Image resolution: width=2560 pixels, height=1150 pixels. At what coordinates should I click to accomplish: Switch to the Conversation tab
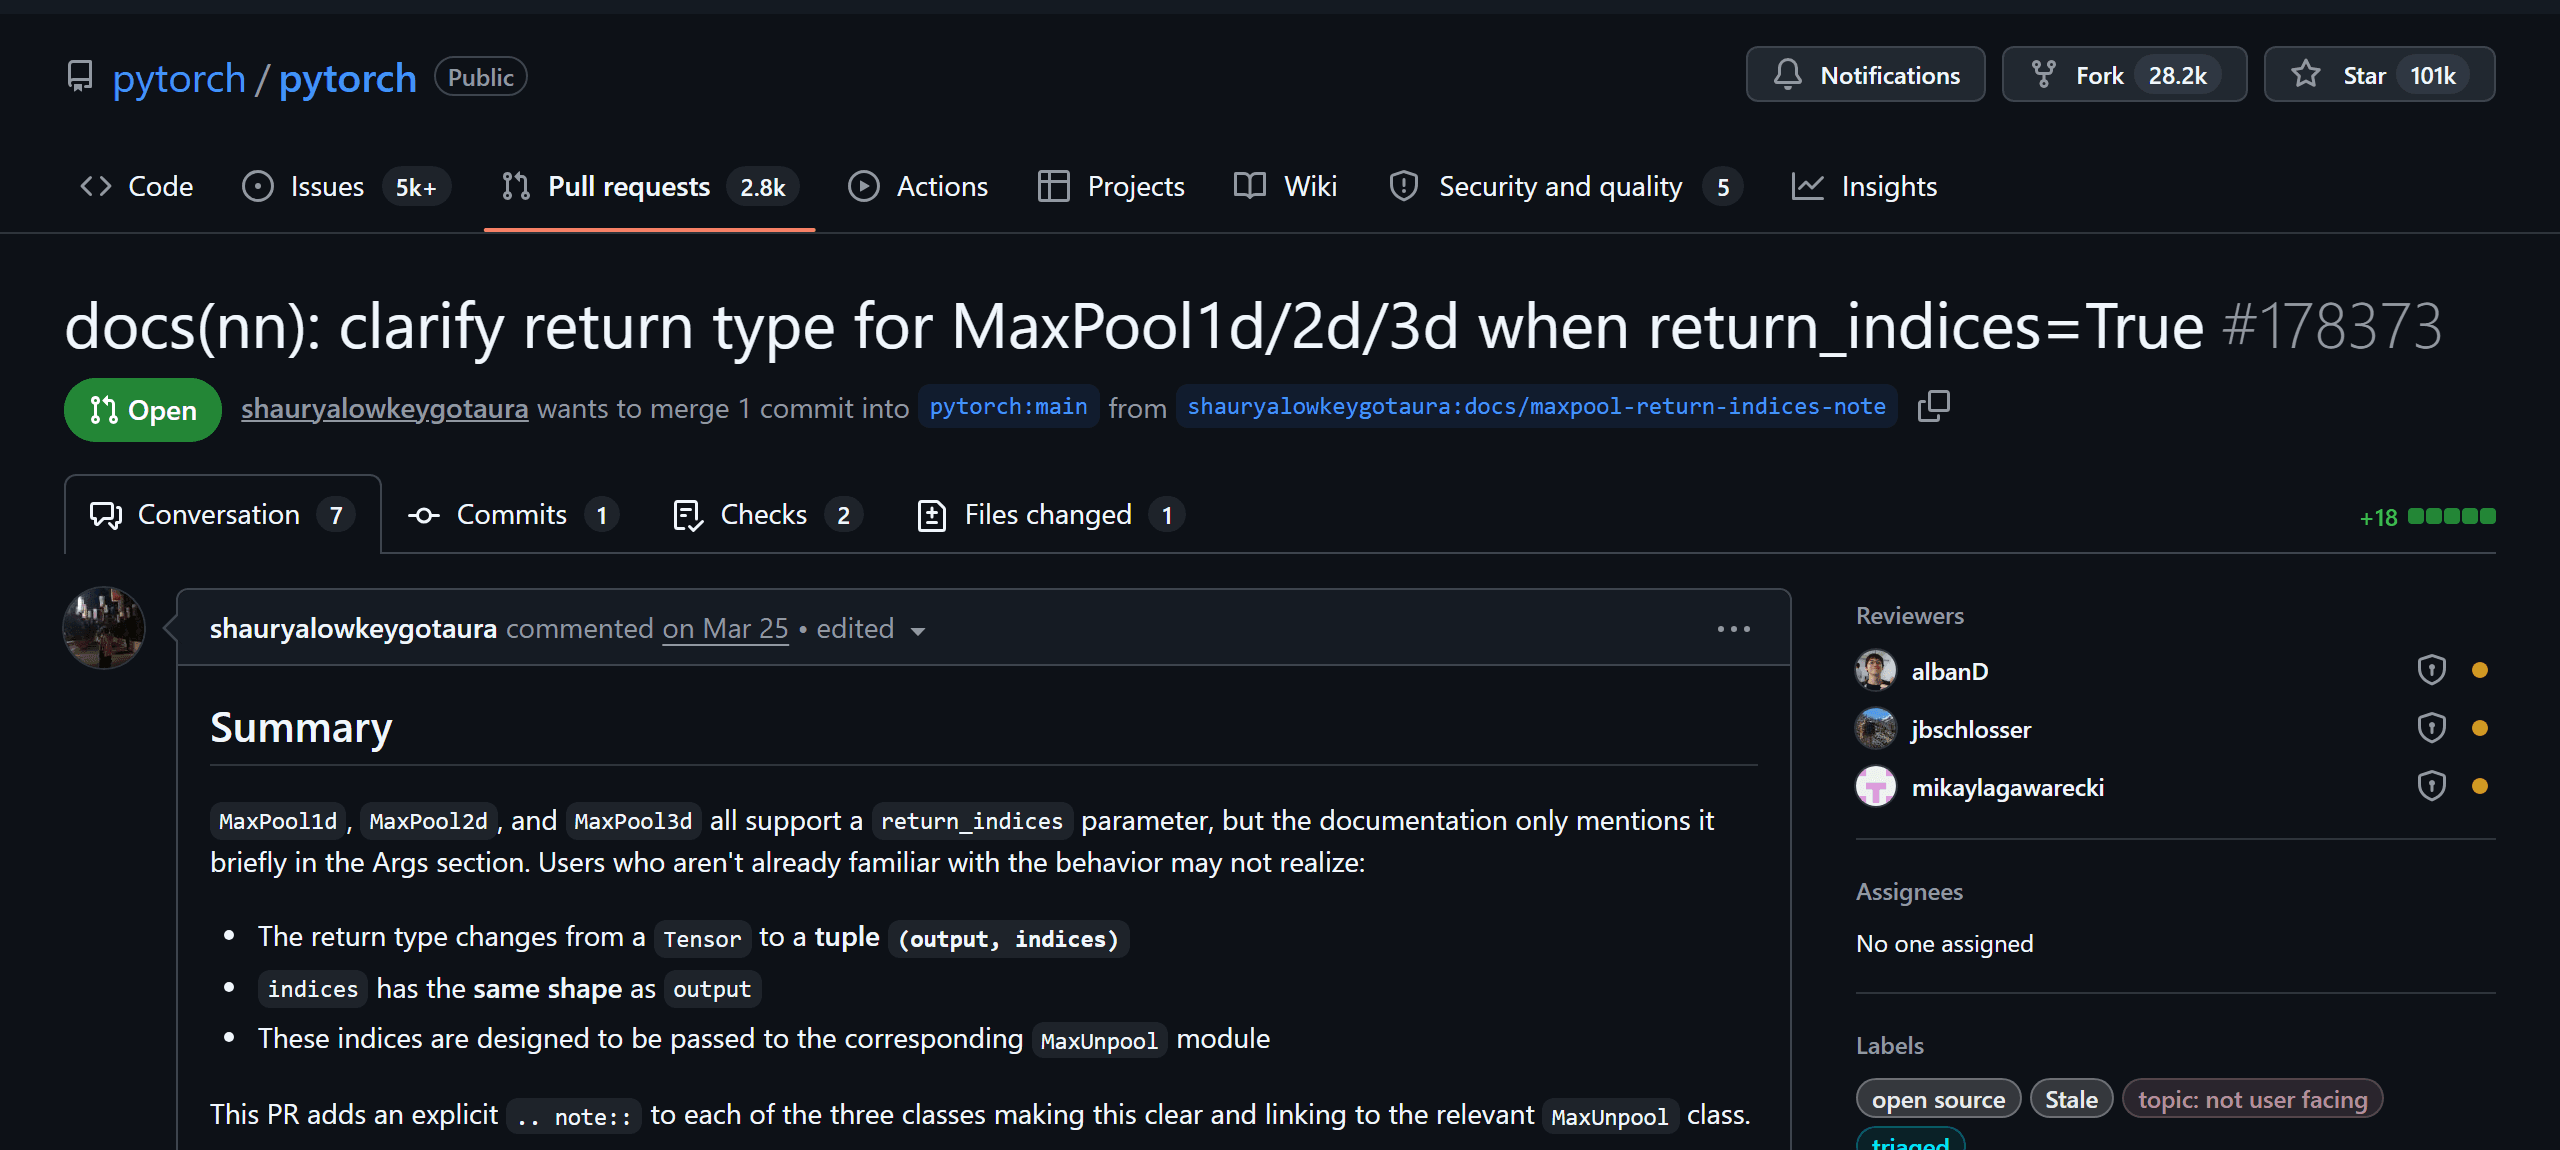click(x=222, y=515)
